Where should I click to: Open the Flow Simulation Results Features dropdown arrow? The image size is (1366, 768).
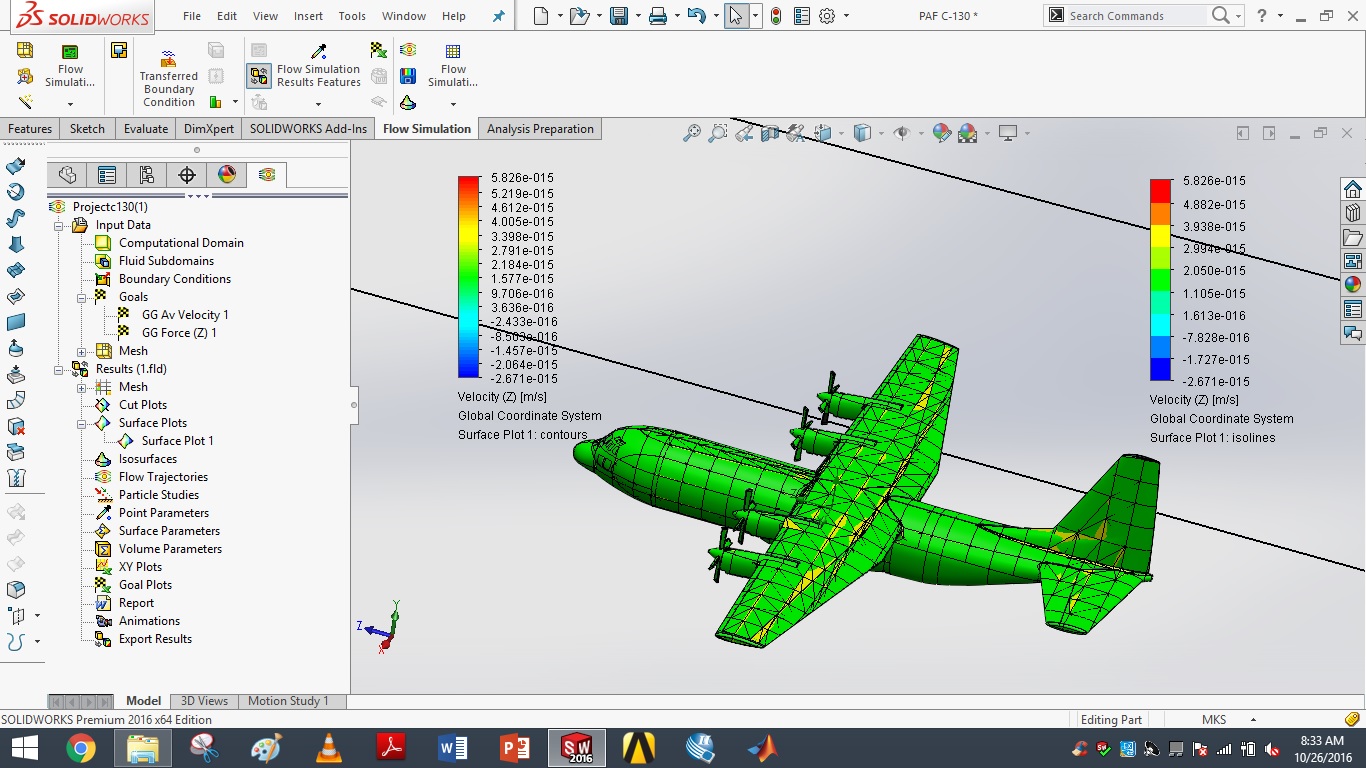(x=319, y=104)
